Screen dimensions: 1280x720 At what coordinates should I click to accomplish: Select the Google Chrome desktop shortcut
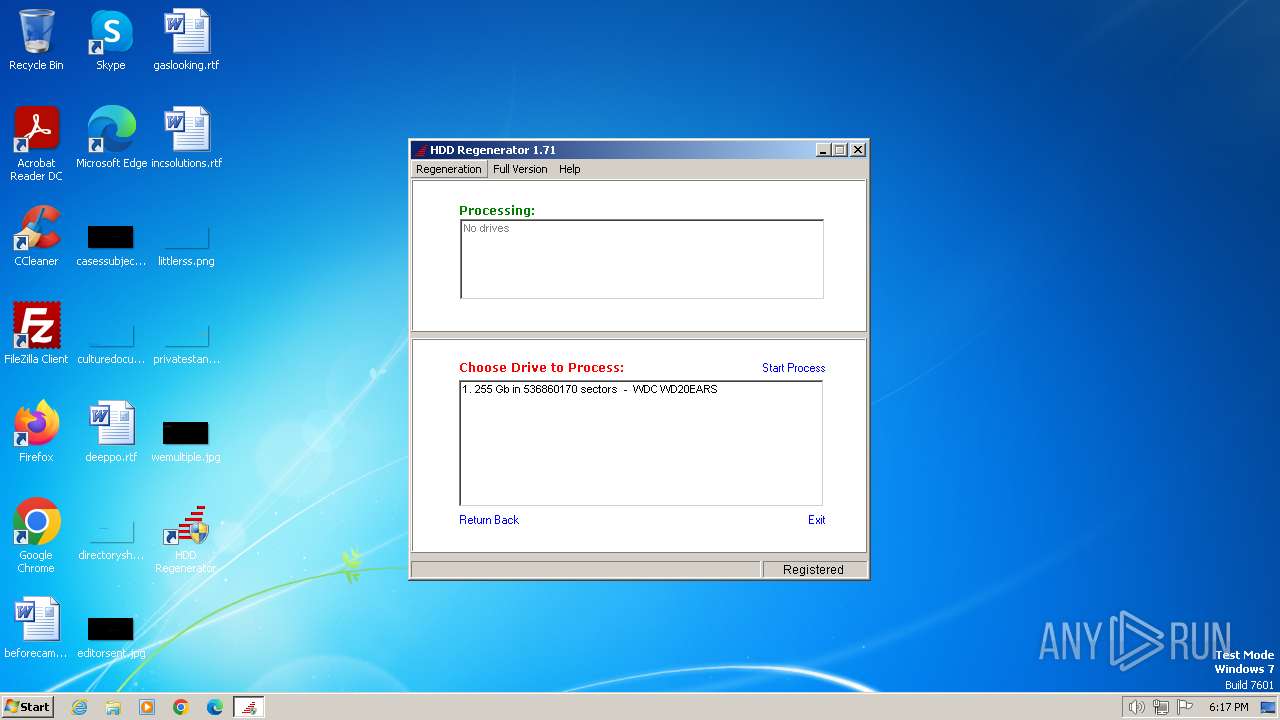(x=36, y=536)
